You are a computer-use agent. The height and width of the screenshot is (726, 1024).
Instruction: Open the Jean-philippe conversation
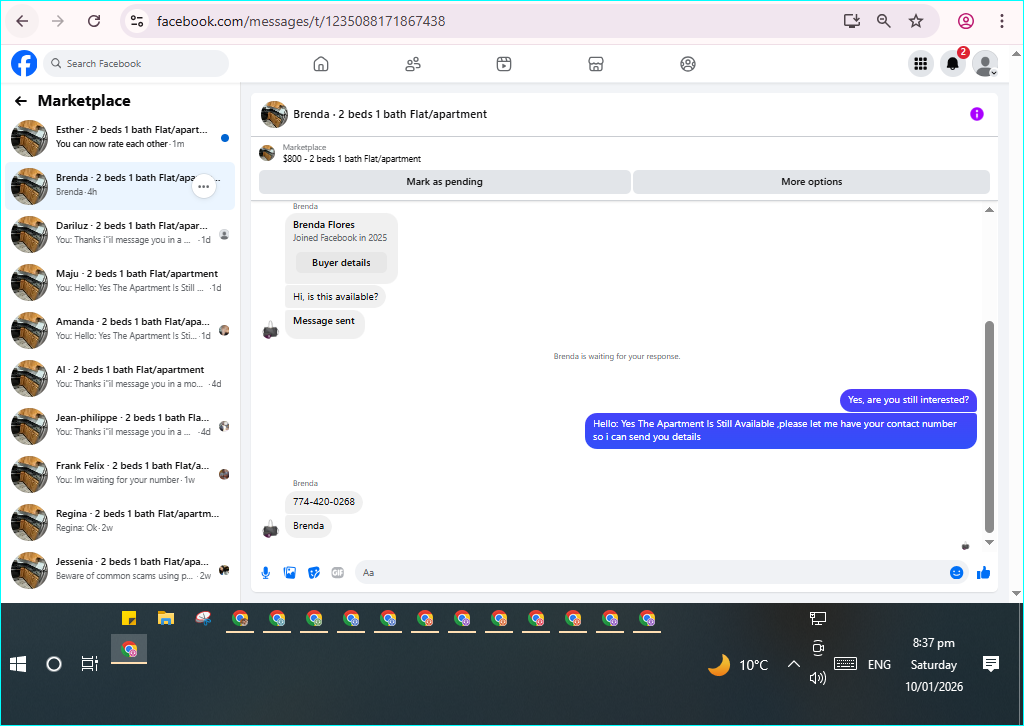pos(120,426)
